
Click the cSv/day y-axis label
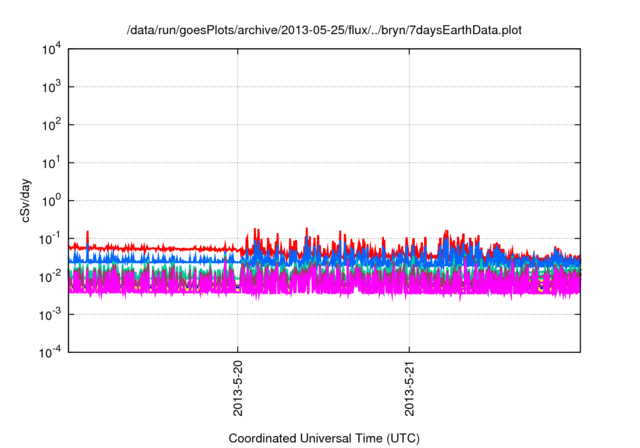coord(26,200)
